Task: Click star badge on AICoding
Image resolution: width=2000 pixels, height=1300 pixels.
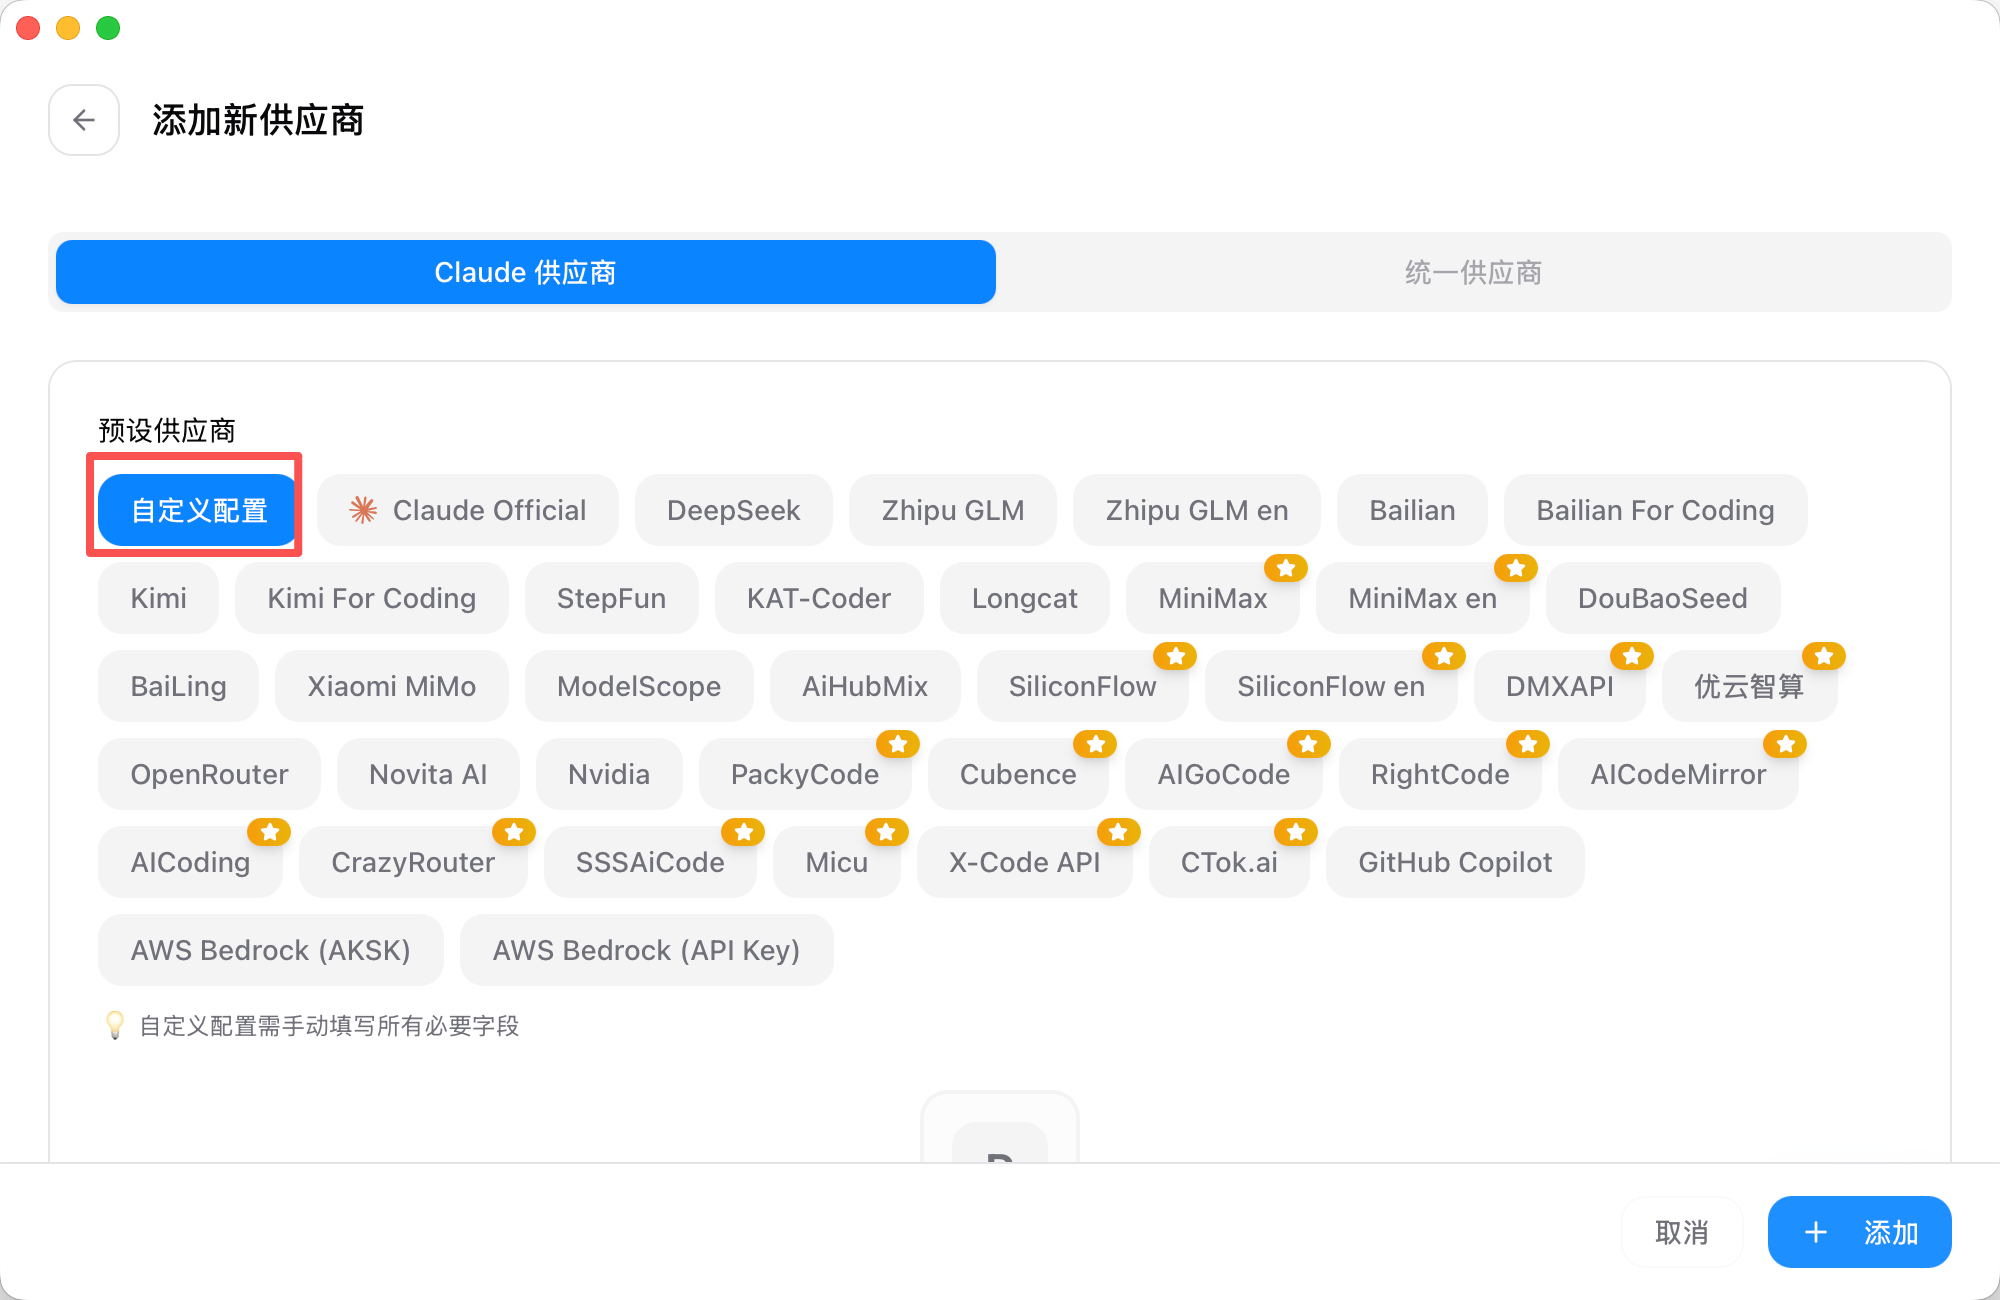Action: click(x=270, y=832)
